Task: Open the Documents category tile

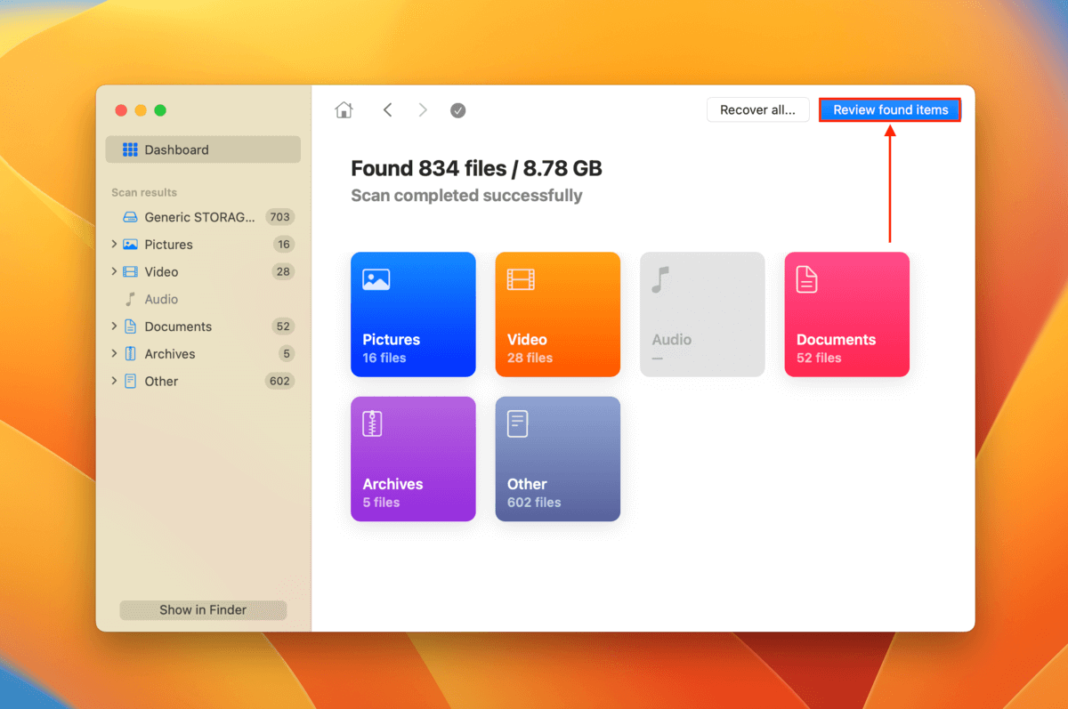Action: [846, 314]
